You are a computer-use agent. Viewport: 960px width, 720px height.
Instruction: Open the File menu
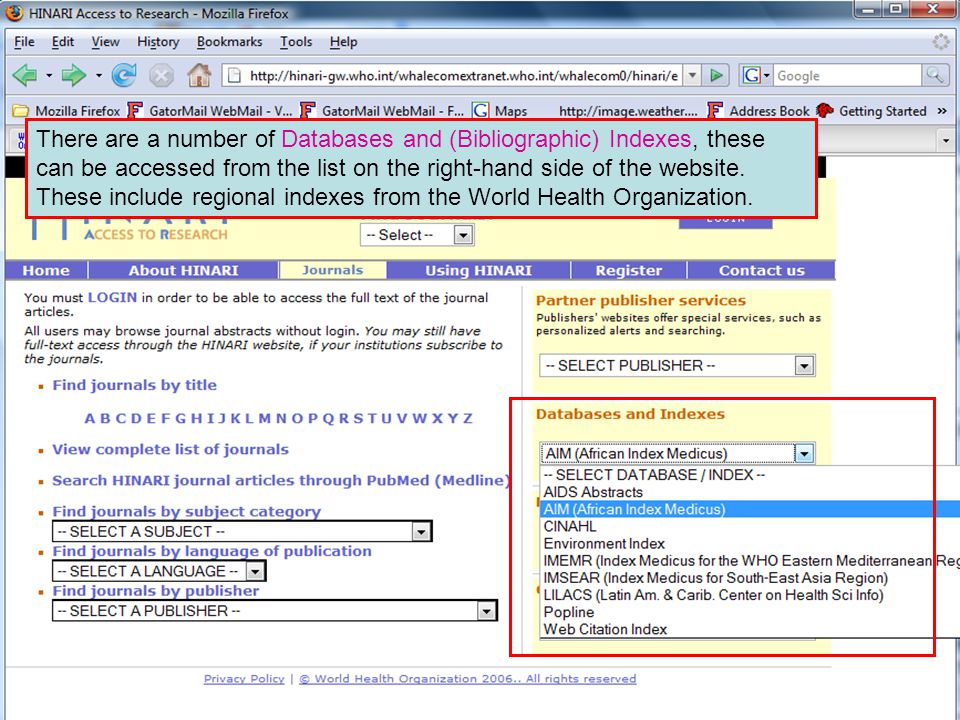(x=24, y=42)
